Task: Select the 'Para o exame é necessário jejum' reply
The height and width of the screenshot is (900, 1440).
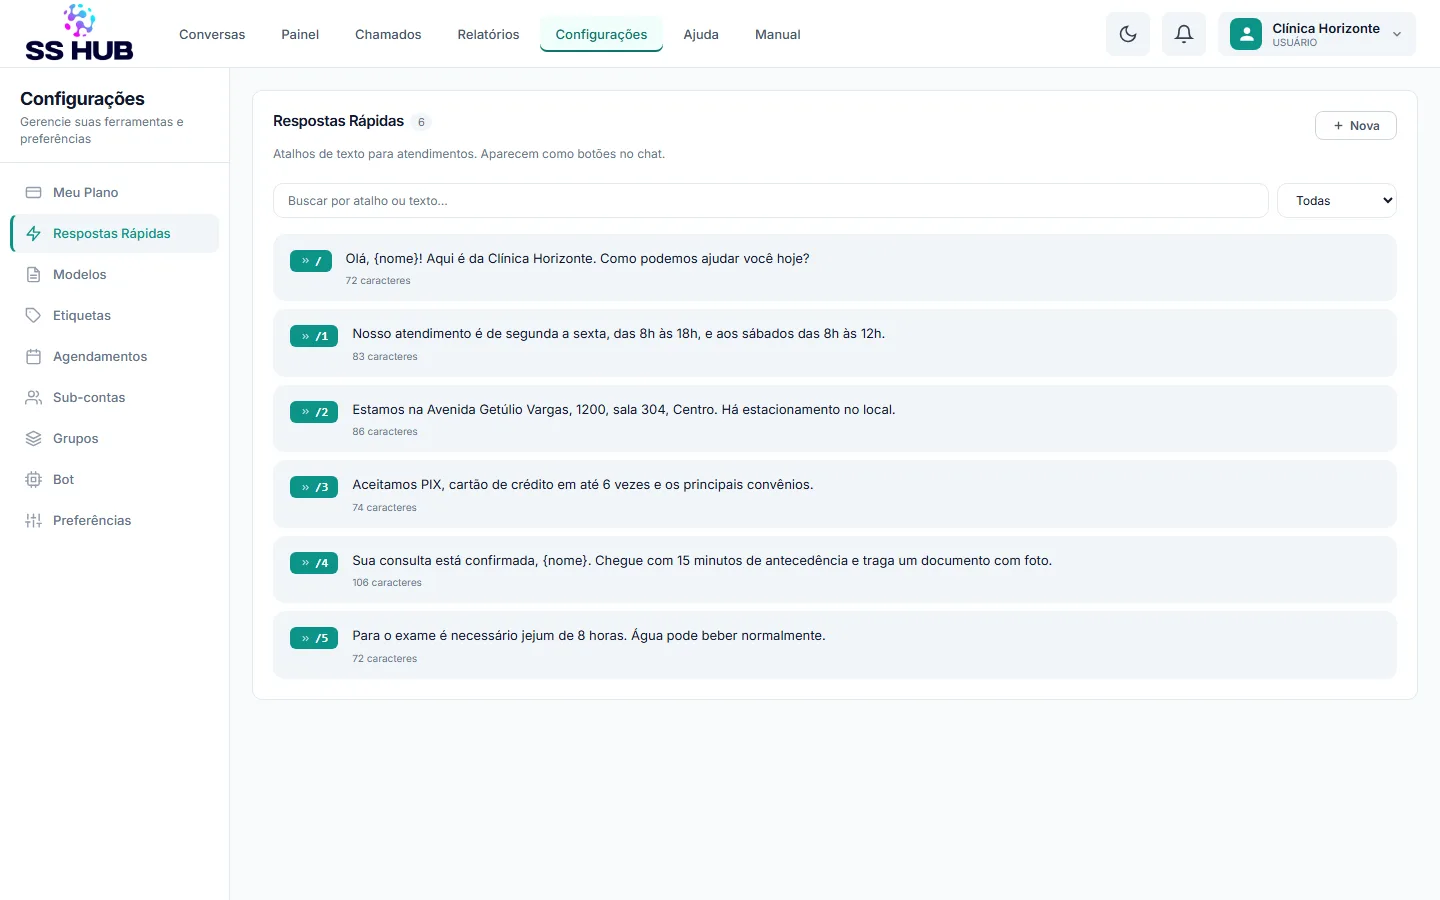Action: [588, 635]
